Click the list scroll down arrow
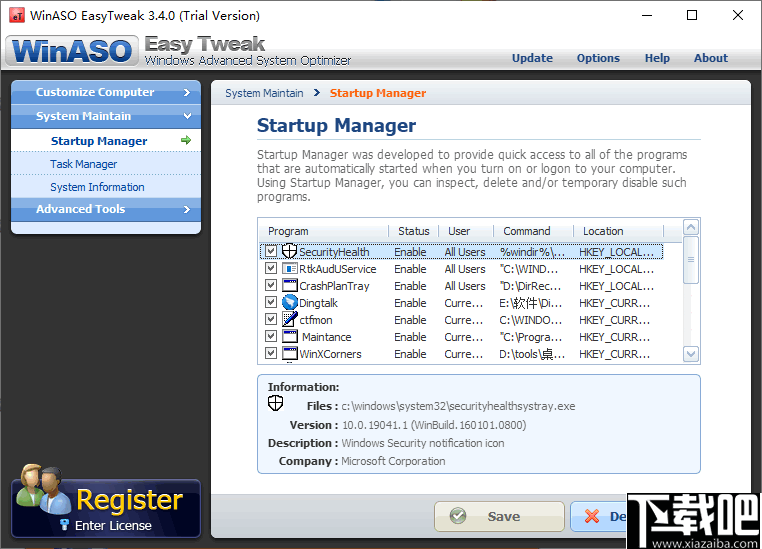 (x=691, y=354)
